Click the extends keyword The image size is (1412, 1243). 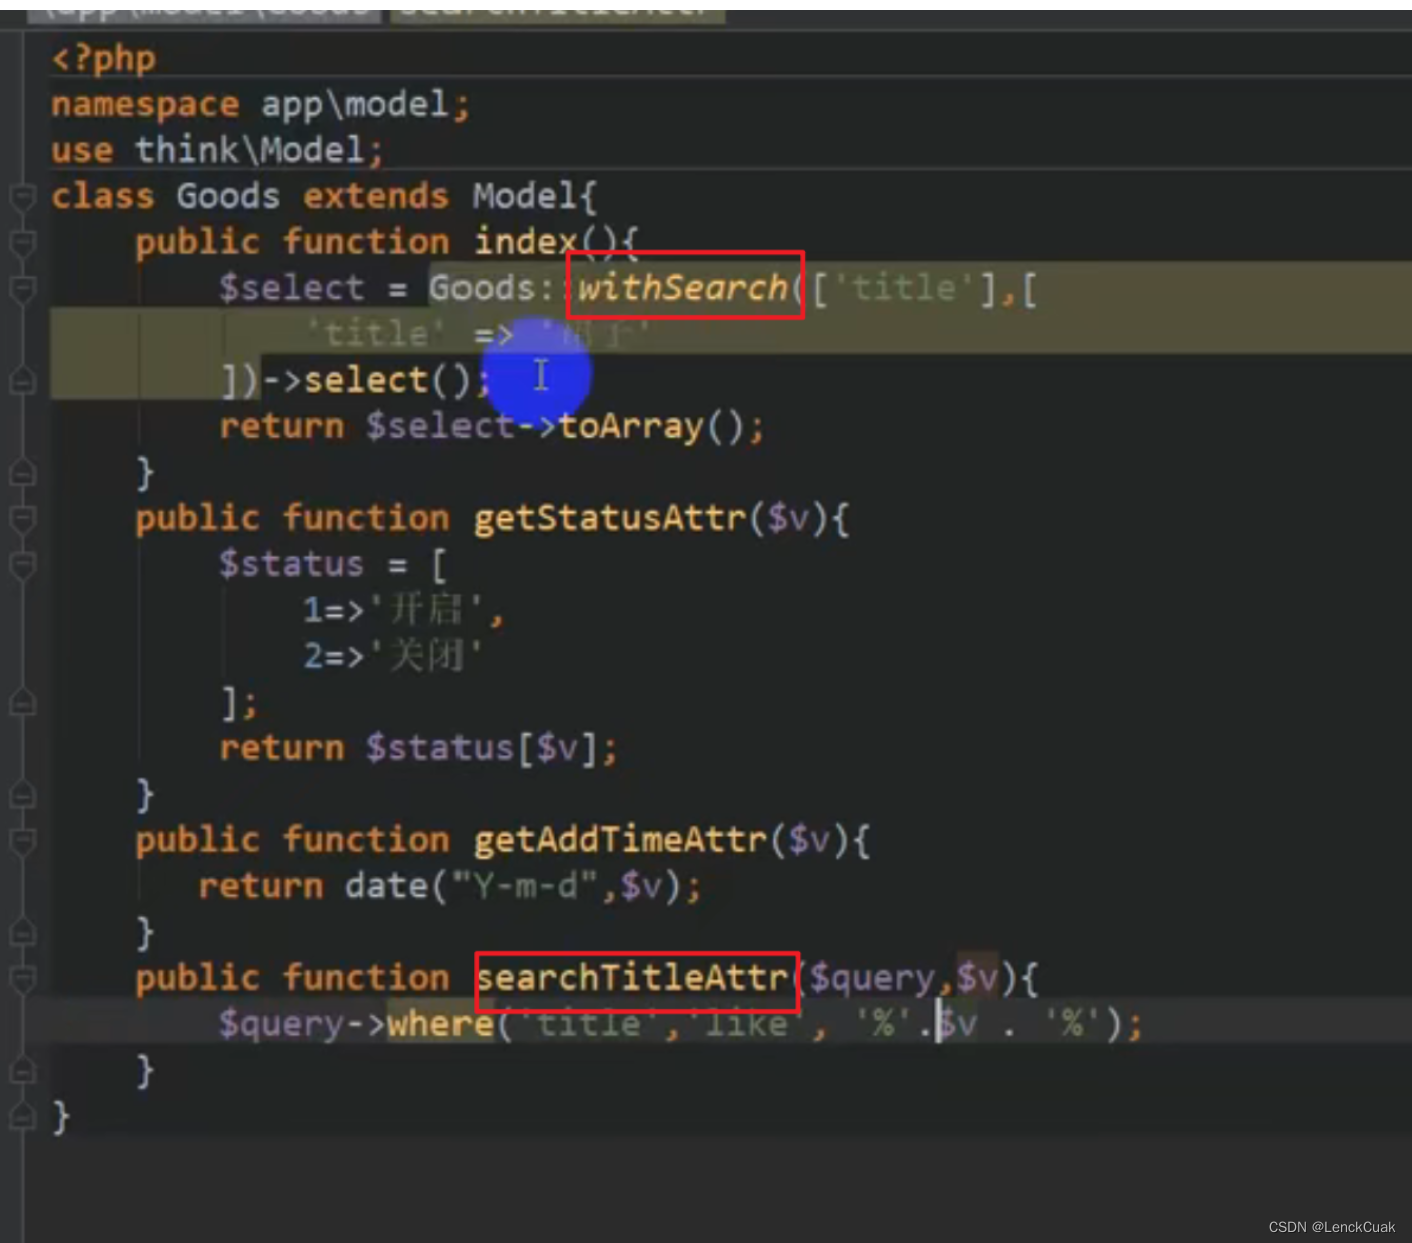(376, 196)
